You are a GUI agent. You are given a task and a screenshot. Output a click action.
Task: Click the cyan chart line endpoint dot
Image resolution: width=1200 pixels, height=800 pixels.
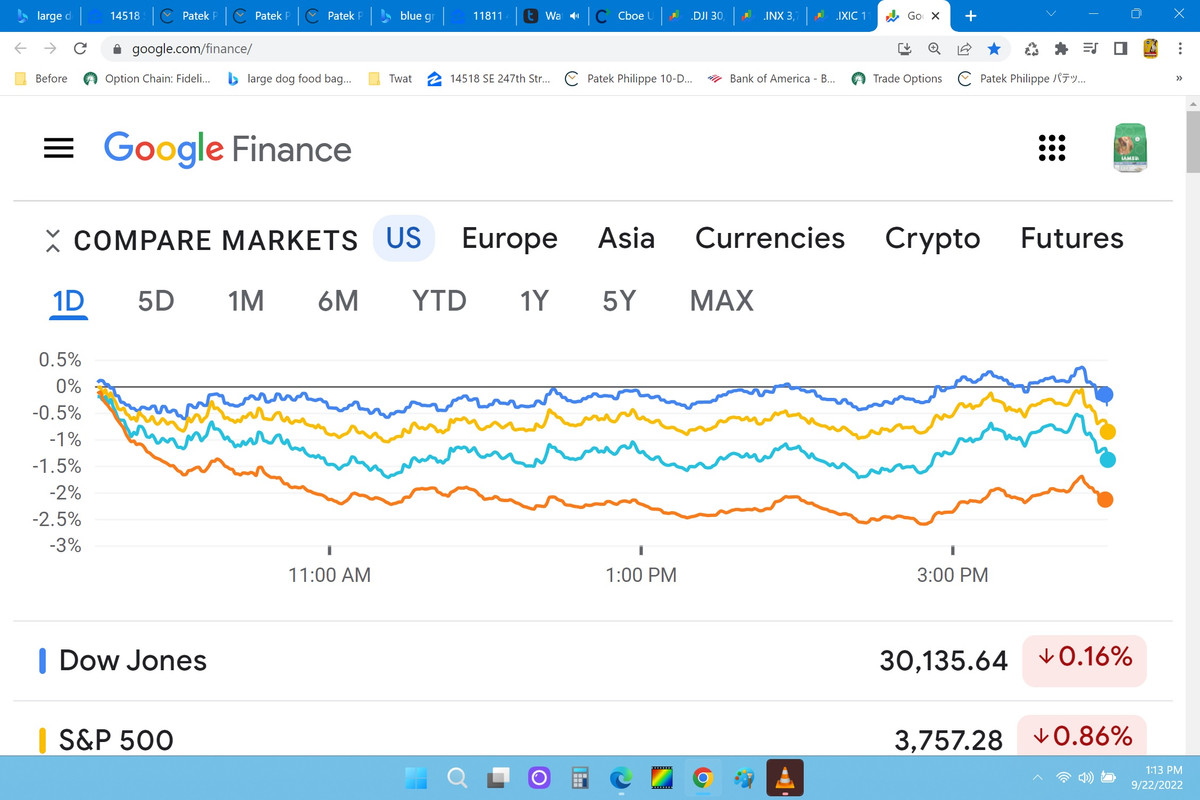point(1107,460)
